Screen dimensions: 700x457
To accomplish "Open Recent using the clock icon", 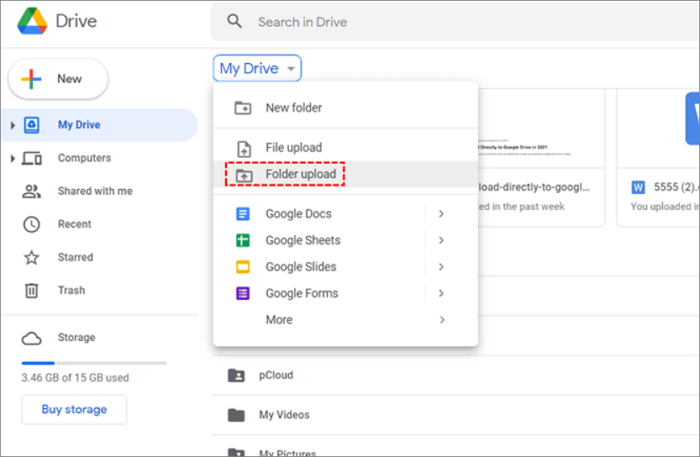I will click(32, 224).
